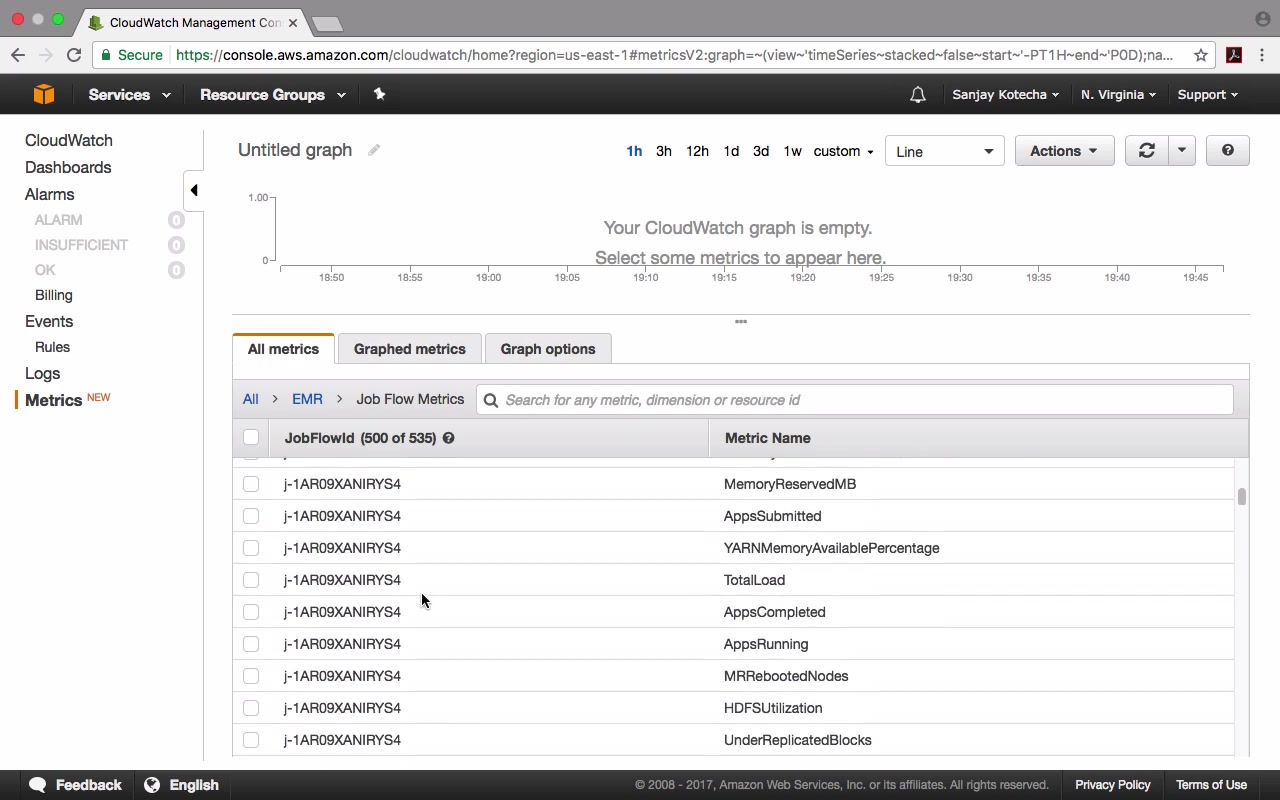
Task: Click the rename pencil icon beside Untitled graph
Action: 374,150
